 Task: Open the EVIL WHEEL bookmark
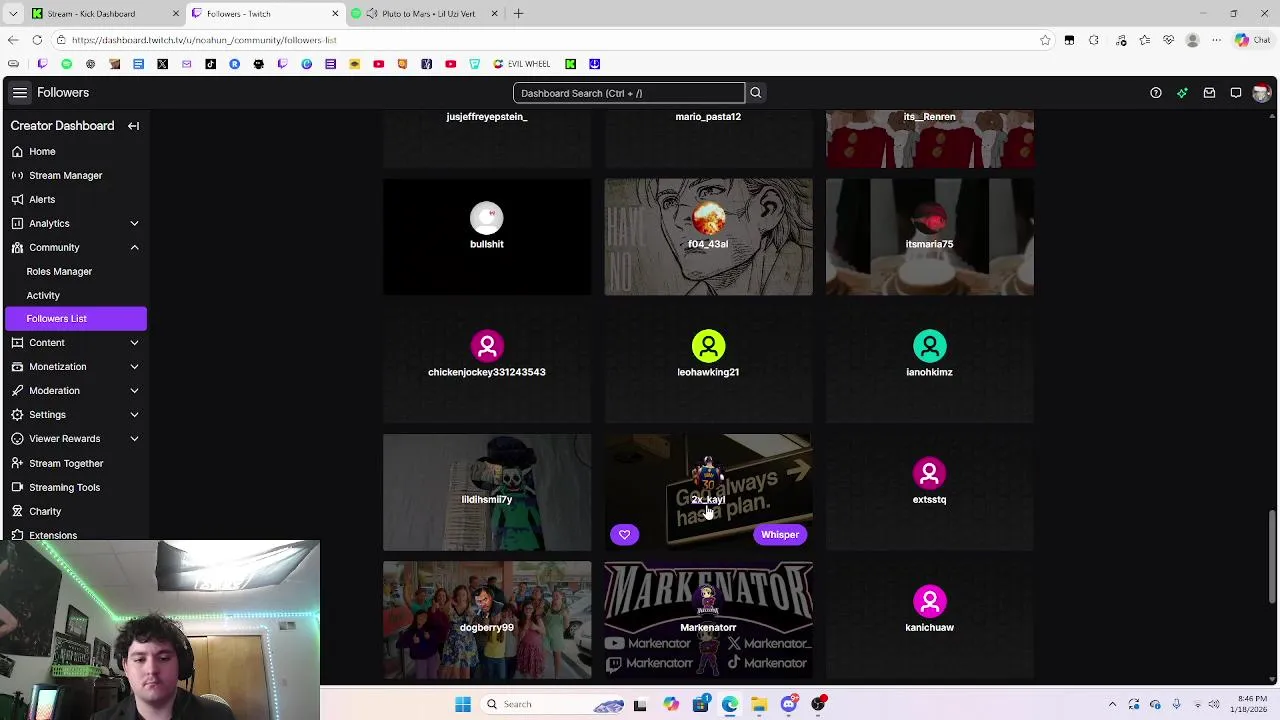522,64
